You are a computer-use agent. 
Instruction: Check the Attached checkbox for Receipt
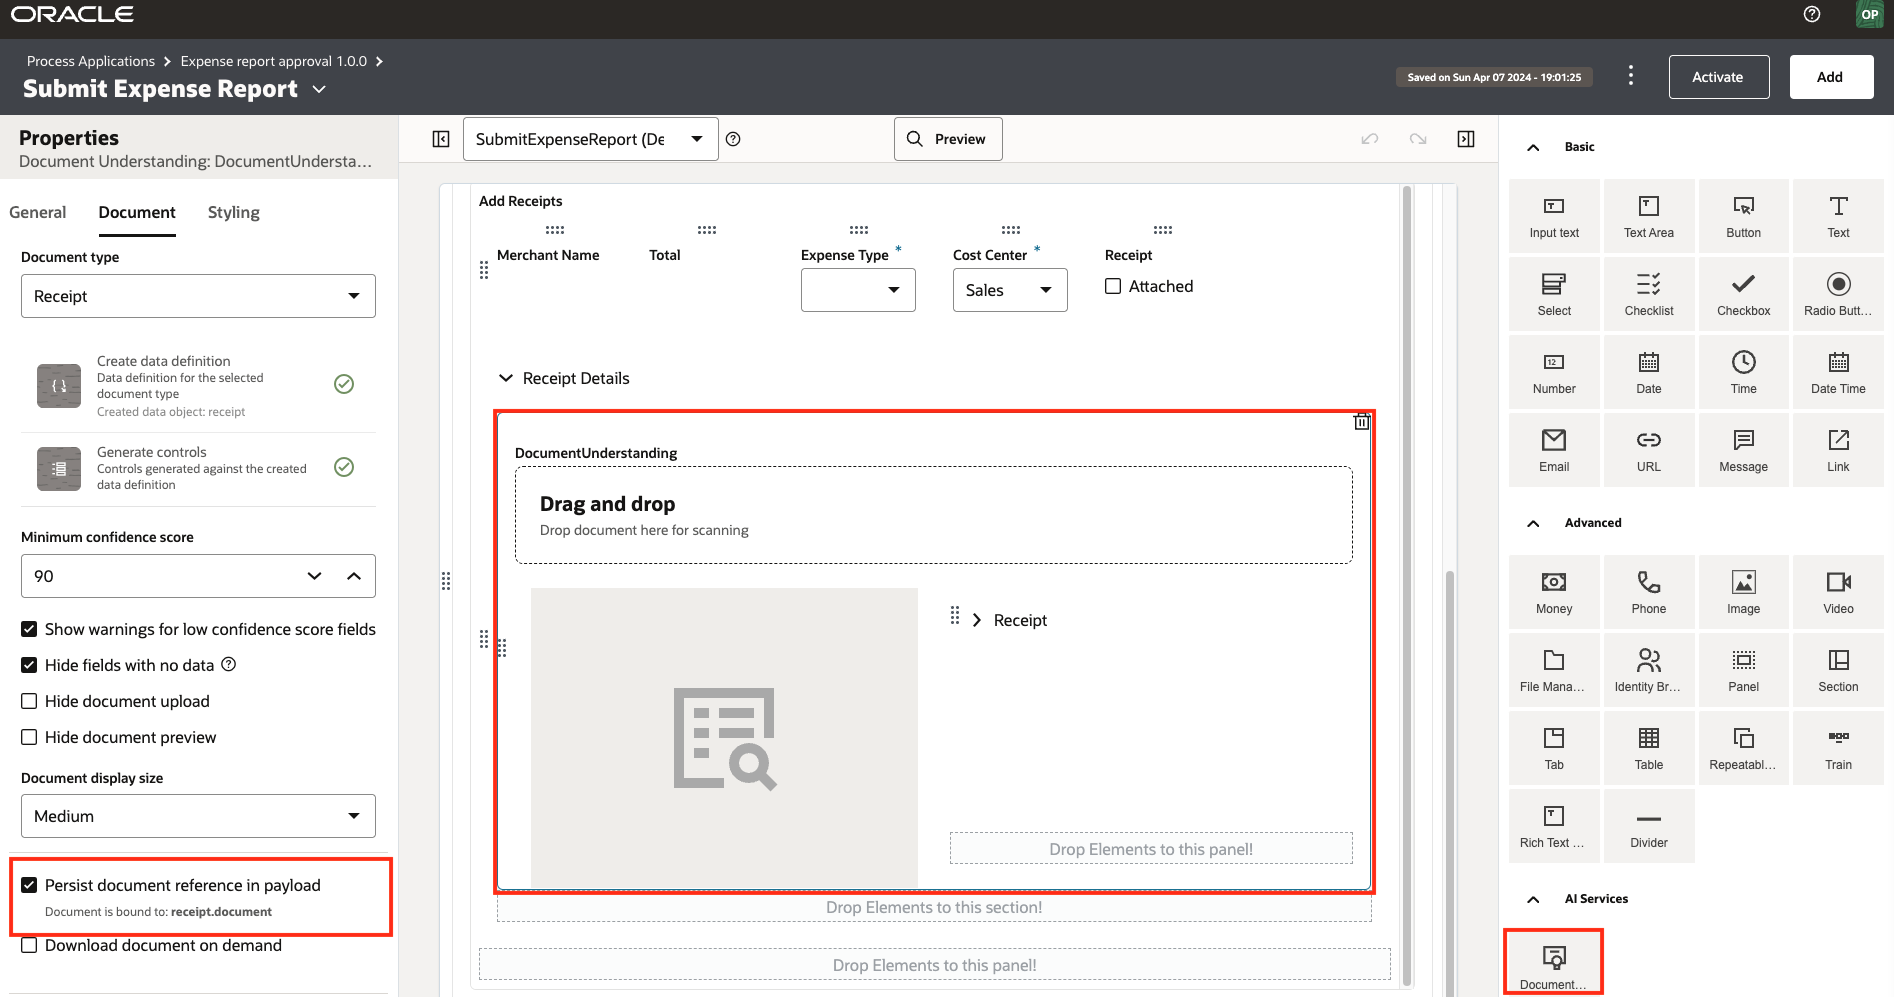click(x=1112, y=286)
